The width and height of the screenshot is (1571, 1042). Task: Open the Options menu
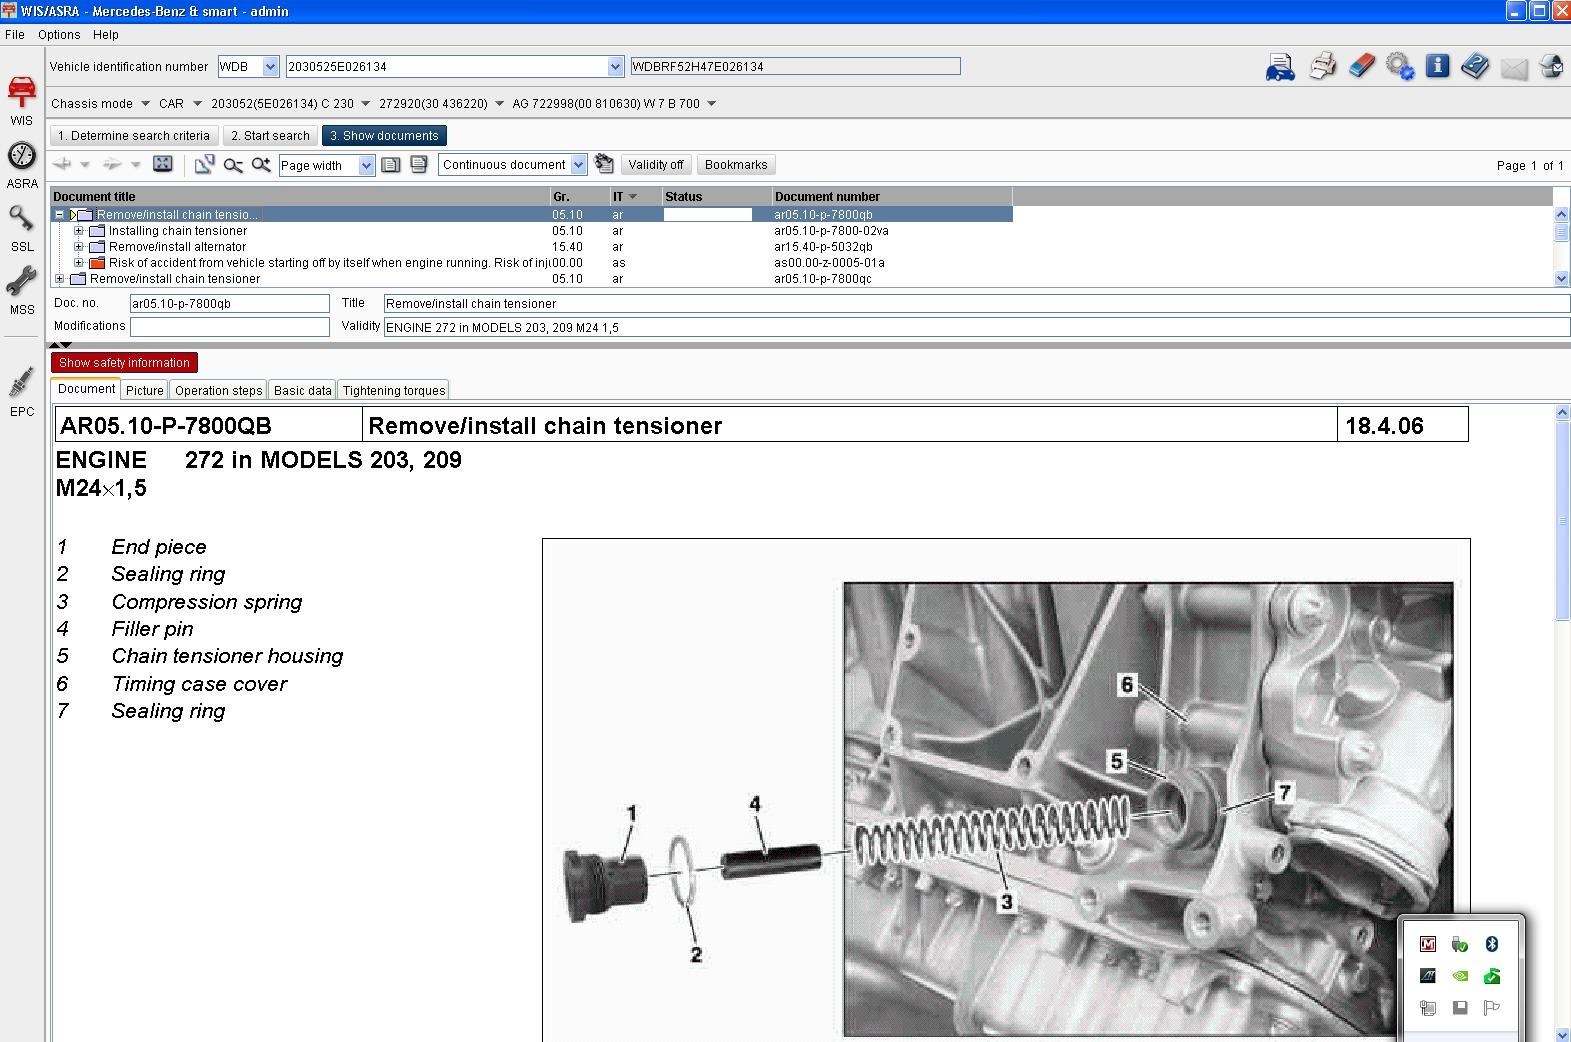(59, 35)
